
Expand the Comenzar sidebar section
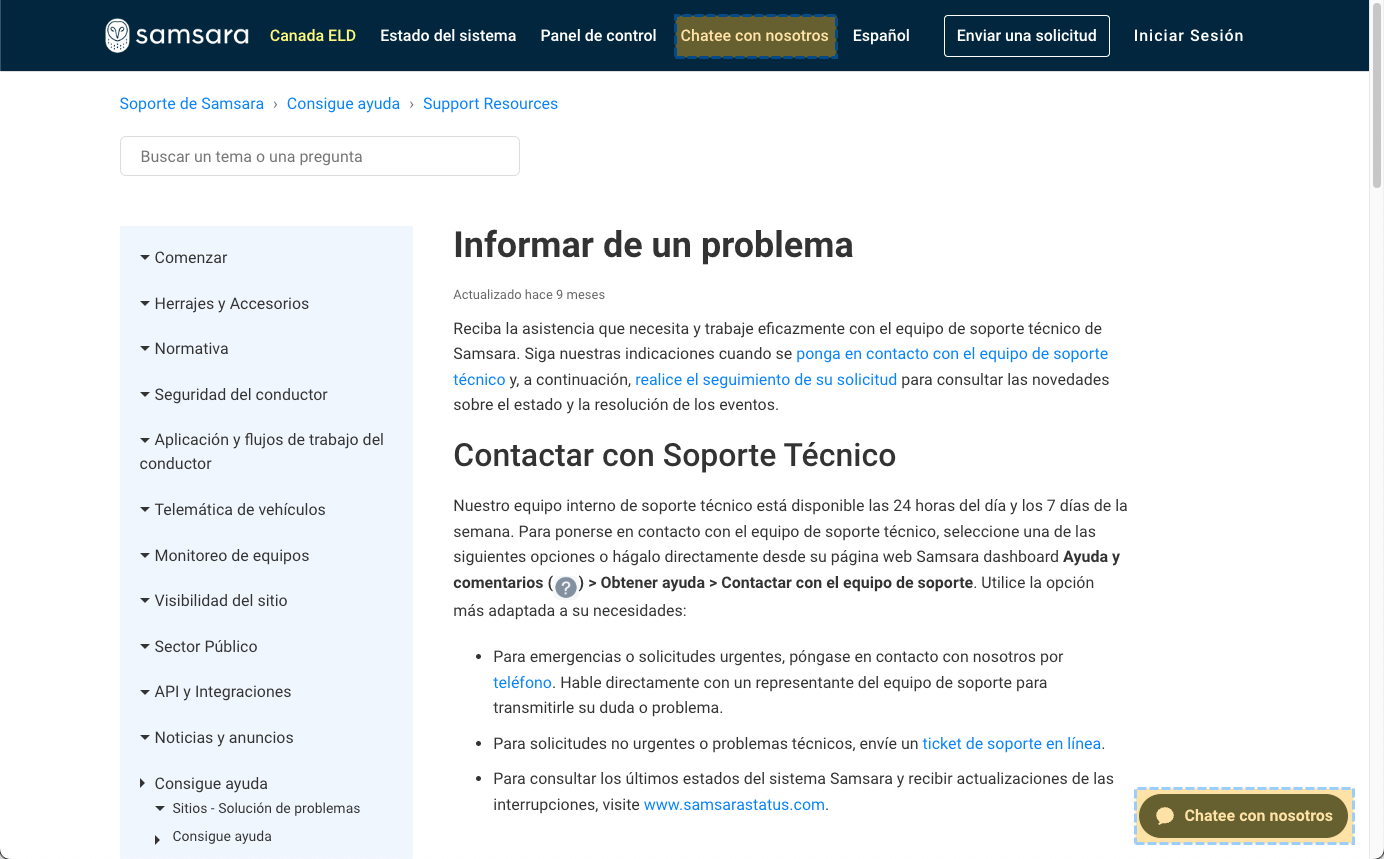click(183, 257)
